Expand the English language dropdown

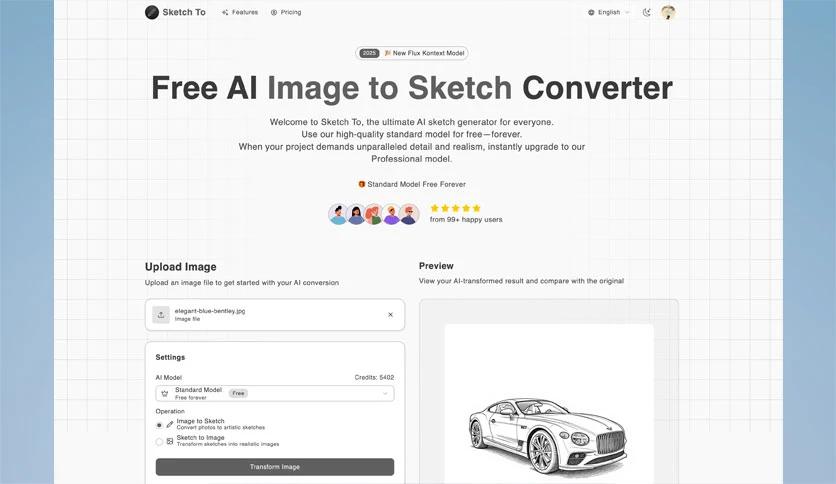[609, 12]
